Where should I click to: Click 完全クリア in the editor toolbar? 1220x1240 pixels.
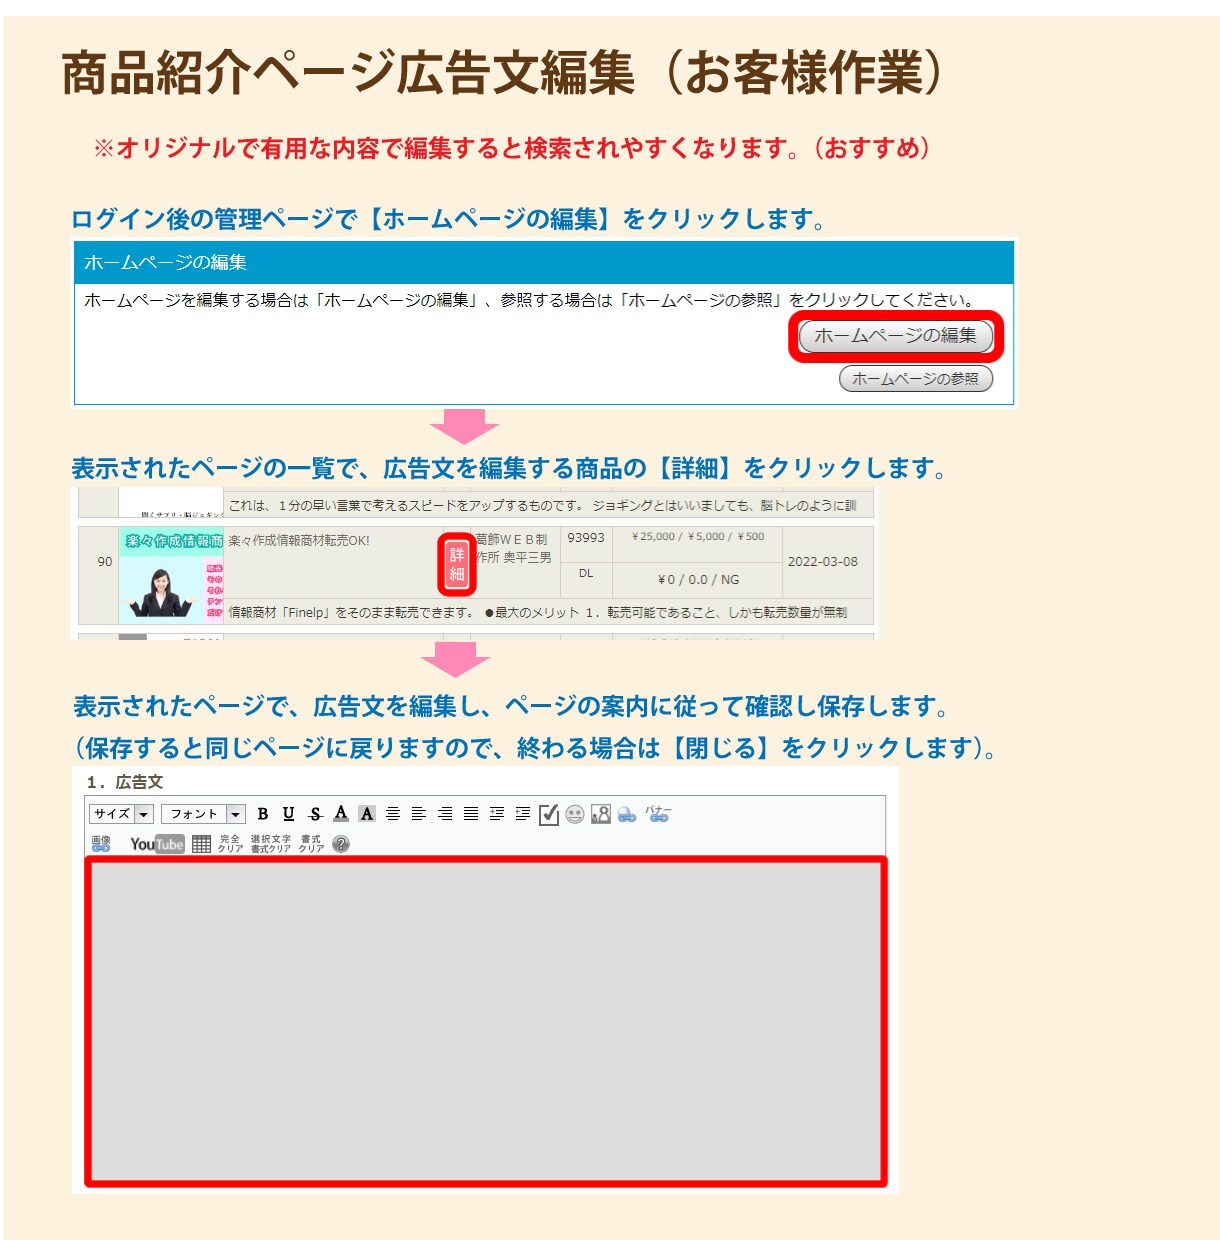click(x=230, y=844)
